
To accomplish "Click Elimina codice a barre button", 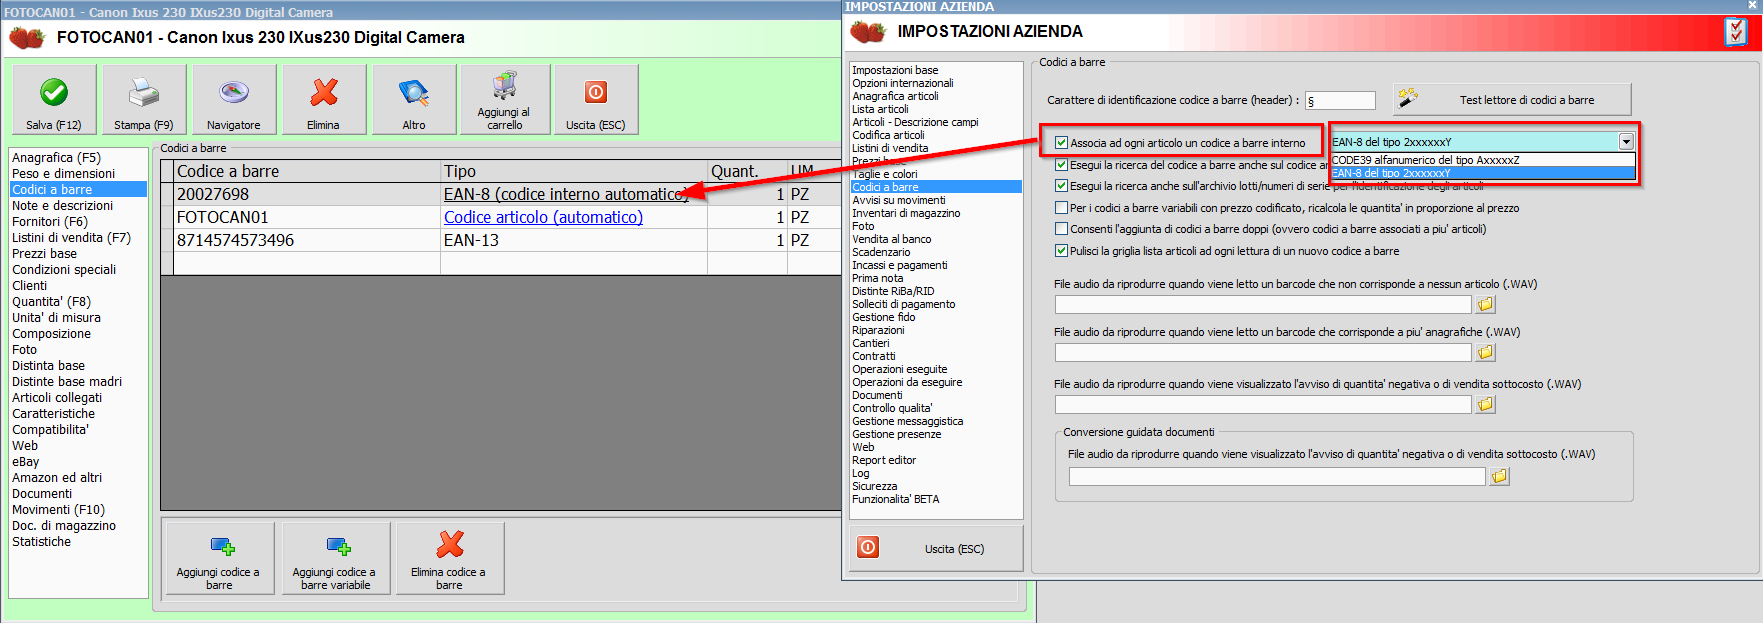I will pos(450,558).
